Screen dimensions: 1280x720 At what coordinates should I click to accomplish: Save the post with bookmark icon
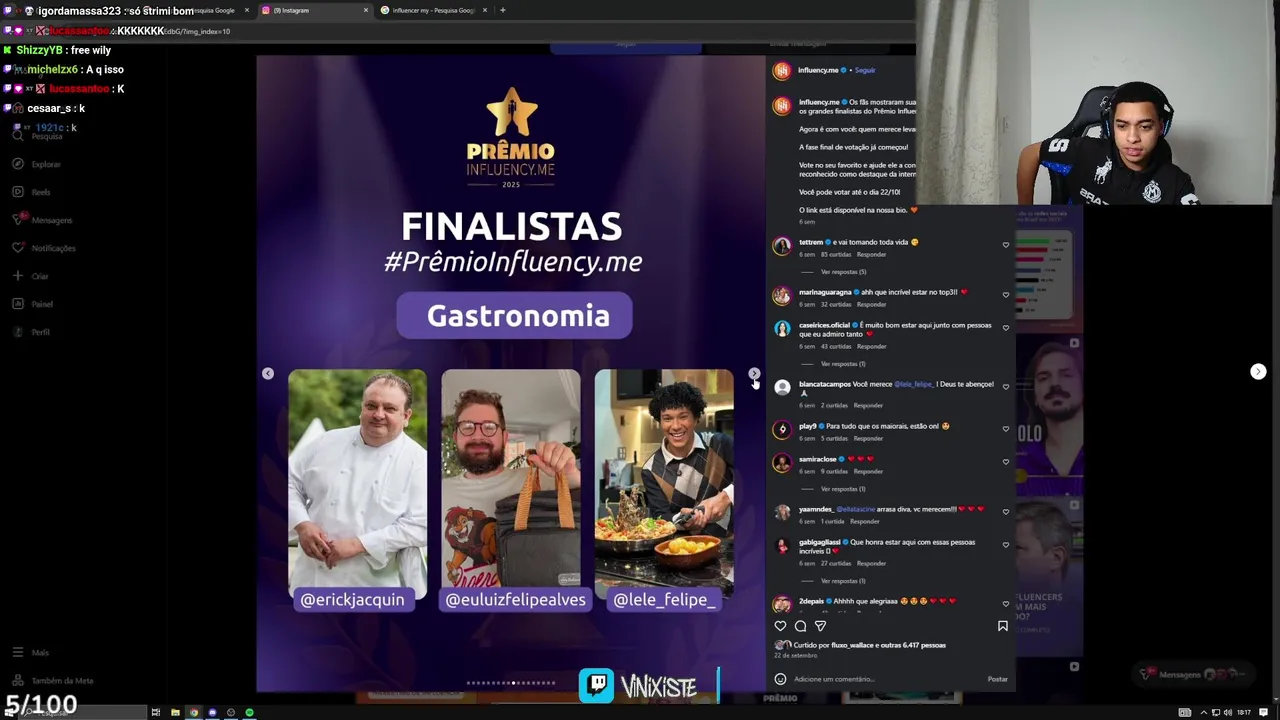(1003, 626)
